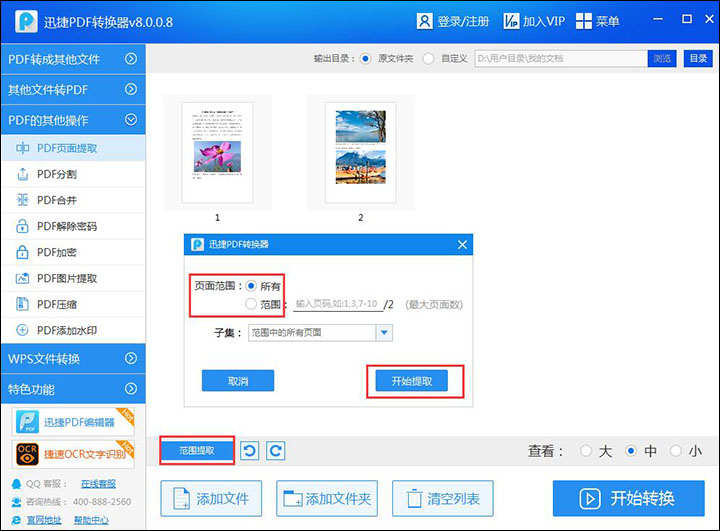The image size is (720, 531).
Task: Click 浏览 browse button
Action: tap(662, 59)
